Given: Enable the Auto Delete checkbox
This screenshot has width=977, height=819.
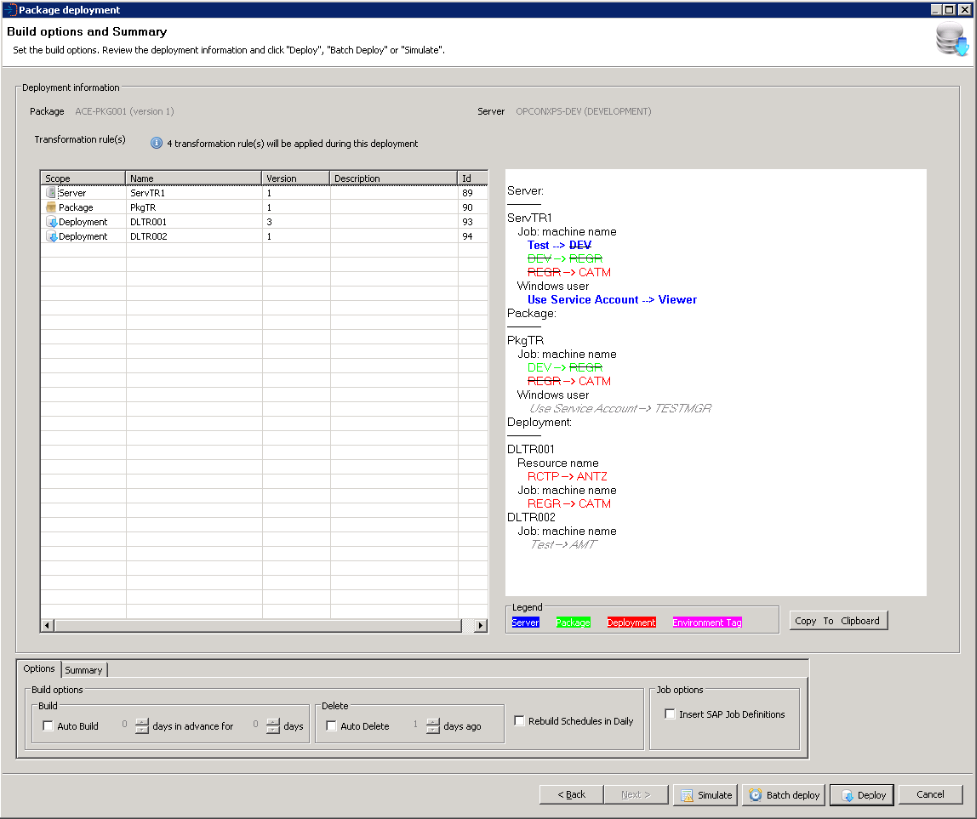Looking at the screenshot, I should pos(331,726).
